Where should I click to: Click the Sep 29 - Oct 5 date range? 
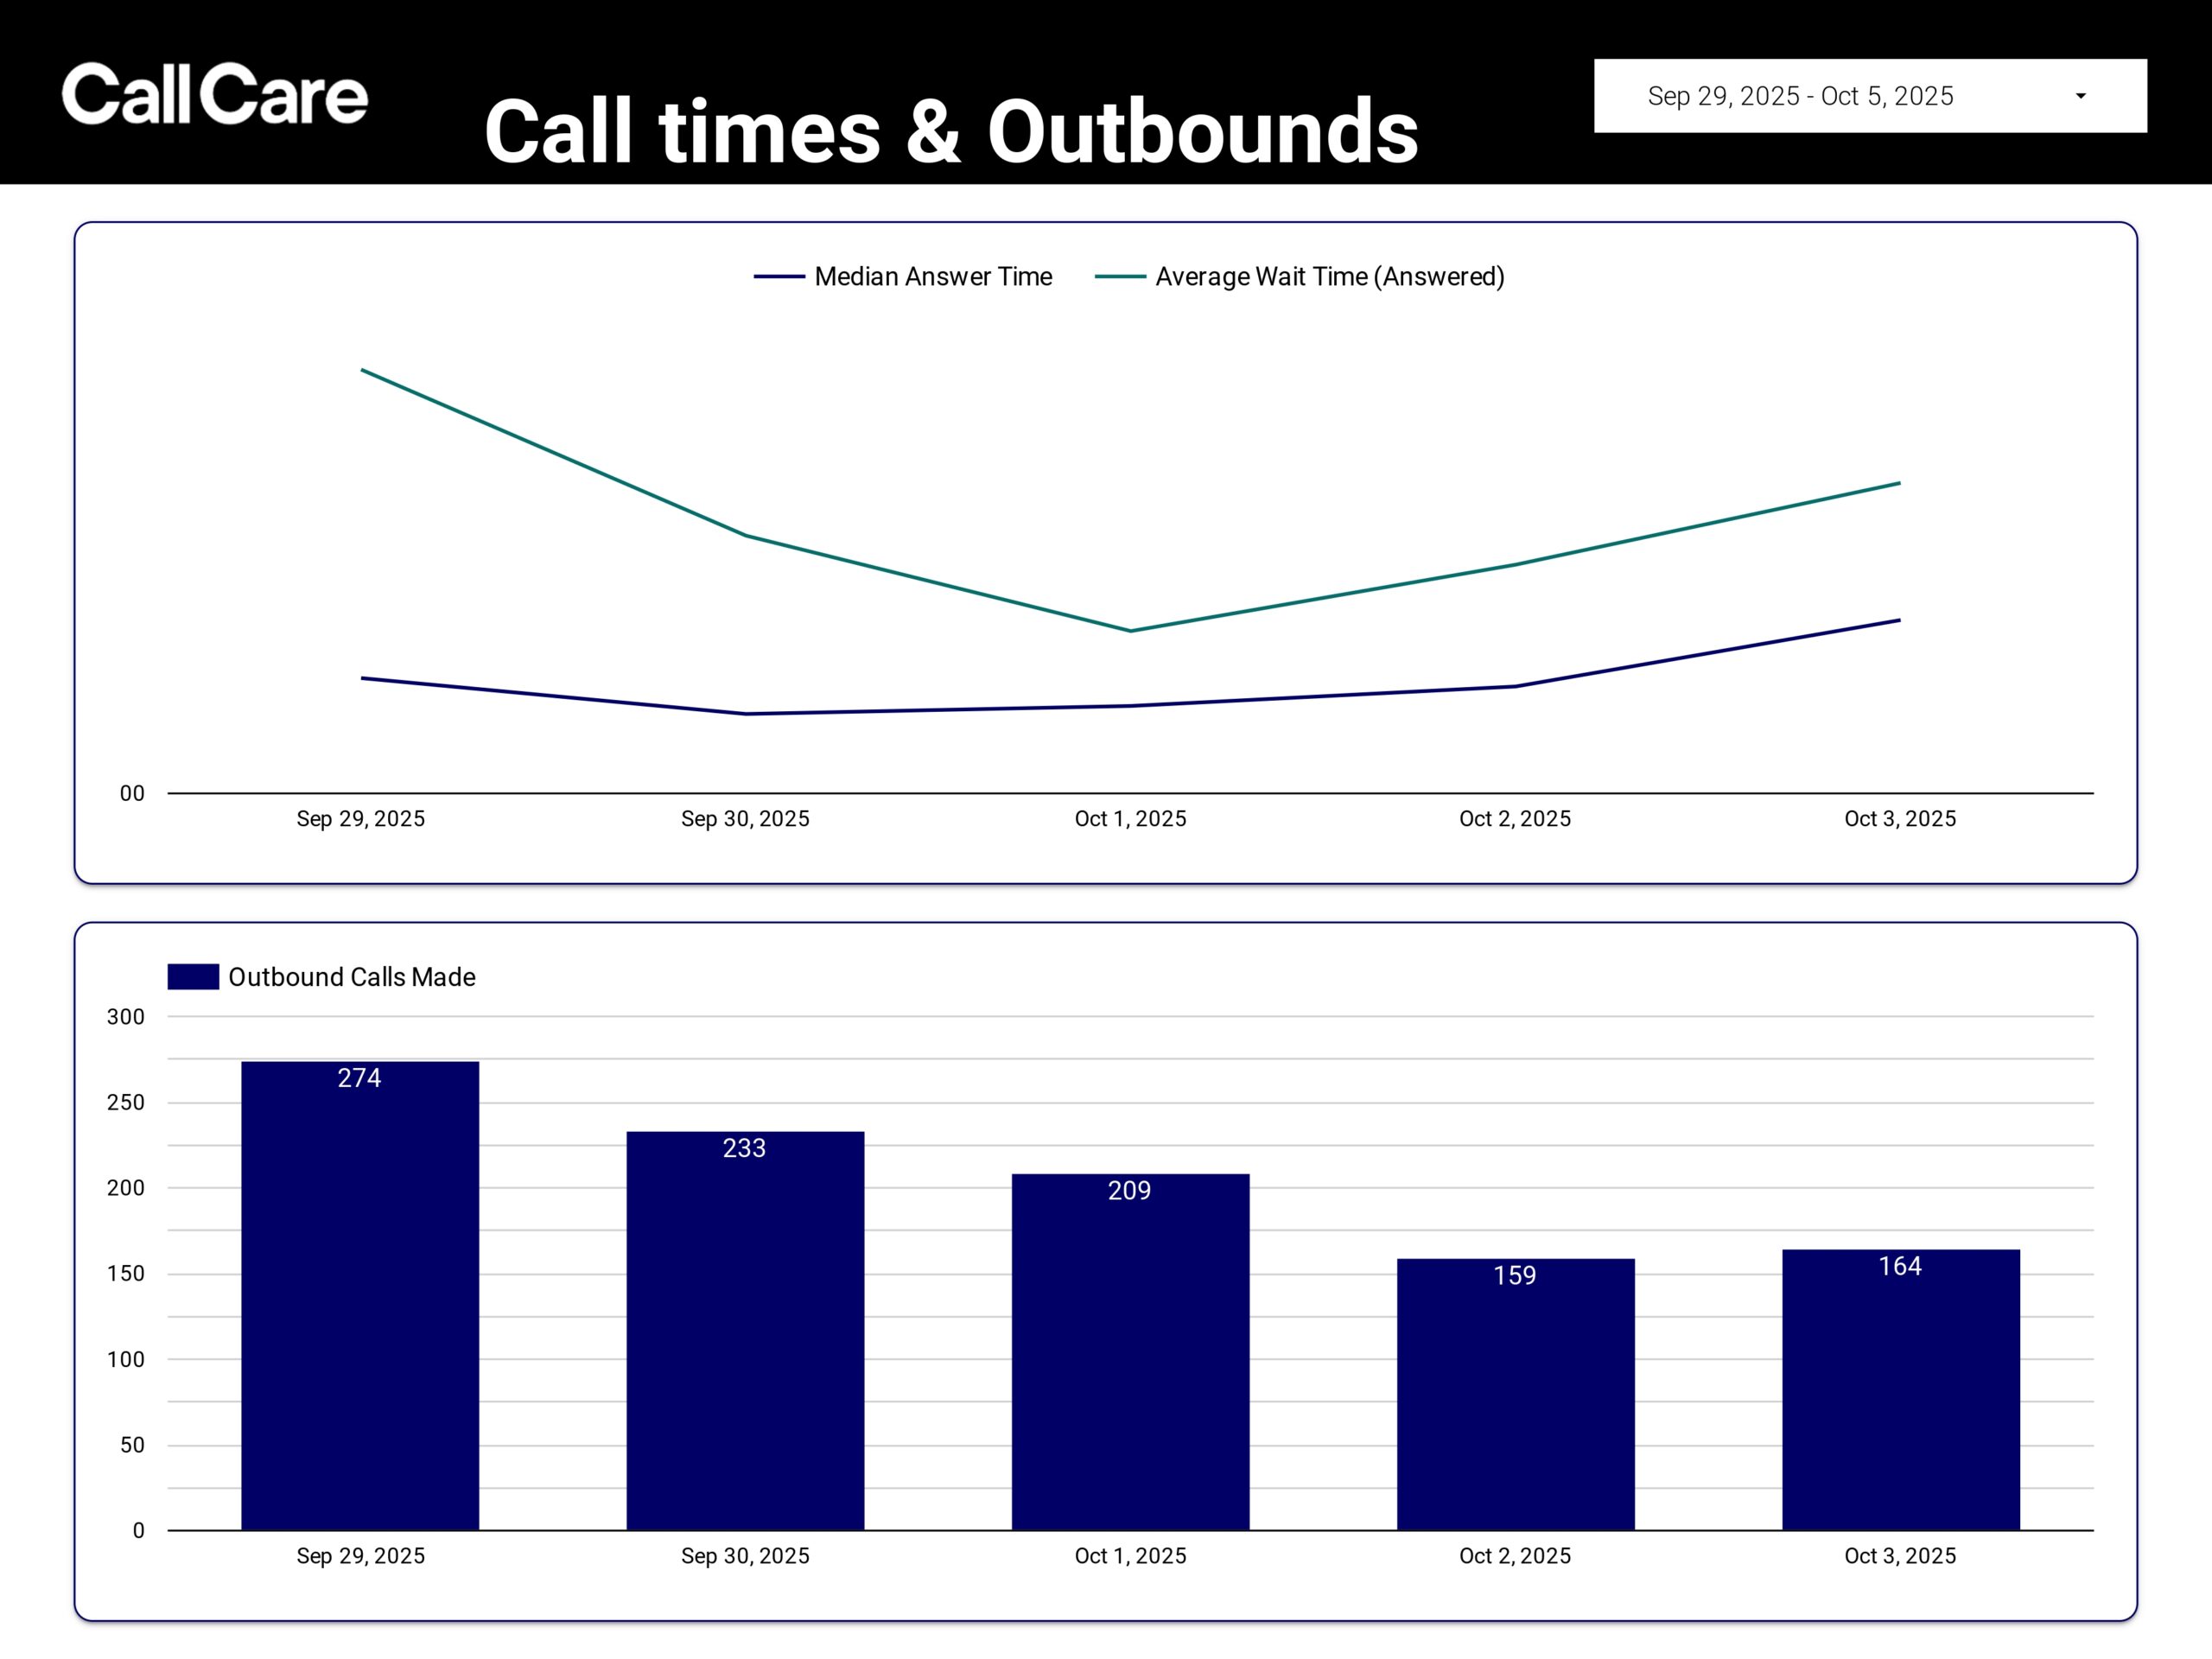pyautogui.click(x=1800, y=96)
